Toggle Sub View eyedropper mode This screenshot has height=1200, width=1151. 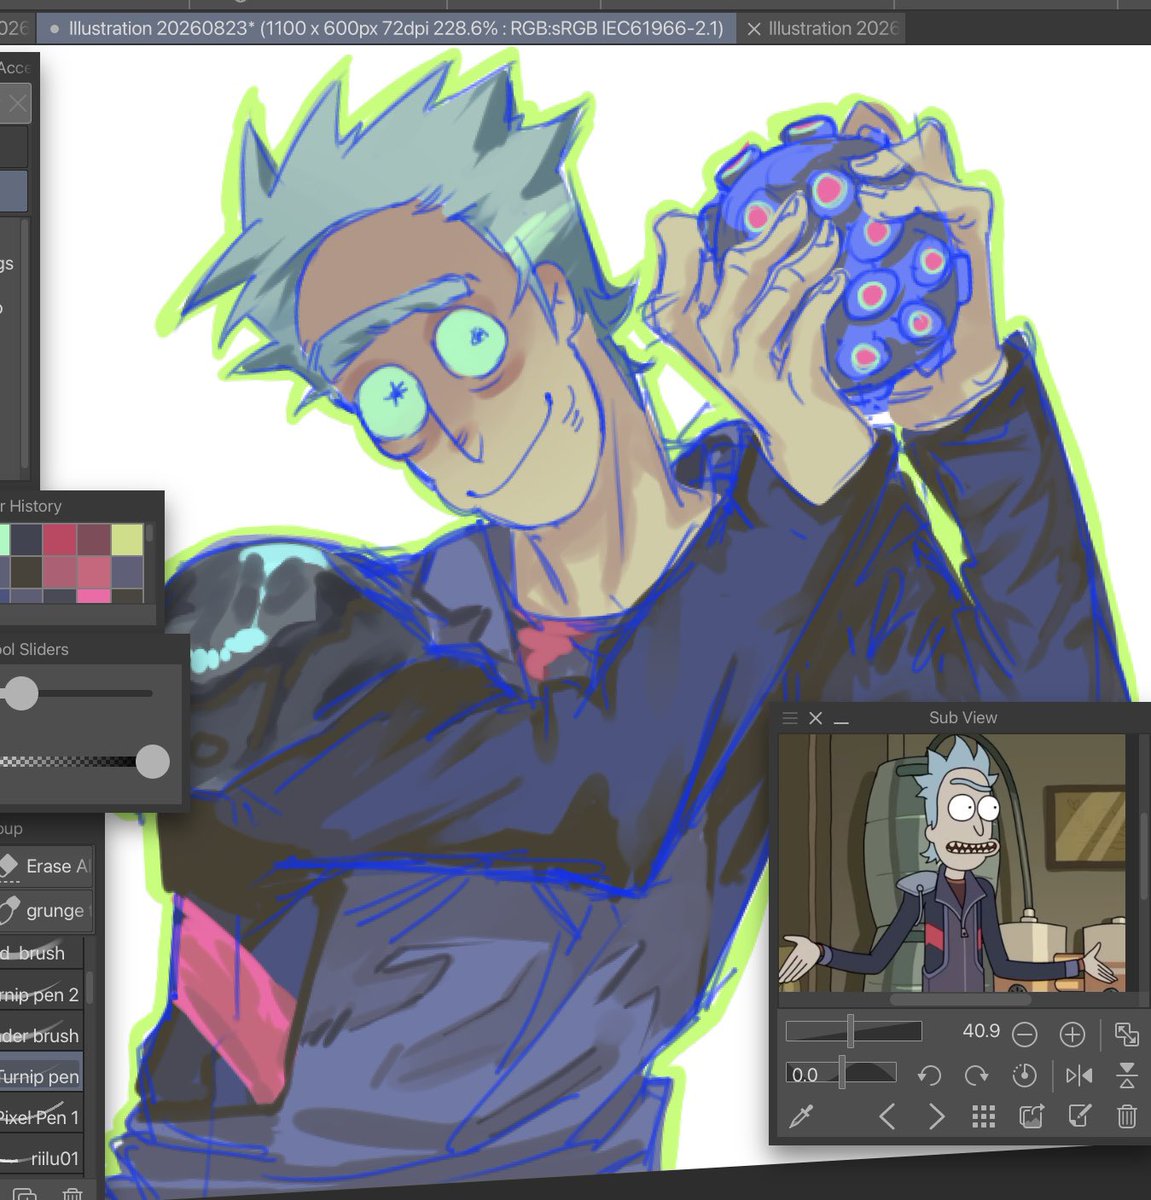(801, 1116)
